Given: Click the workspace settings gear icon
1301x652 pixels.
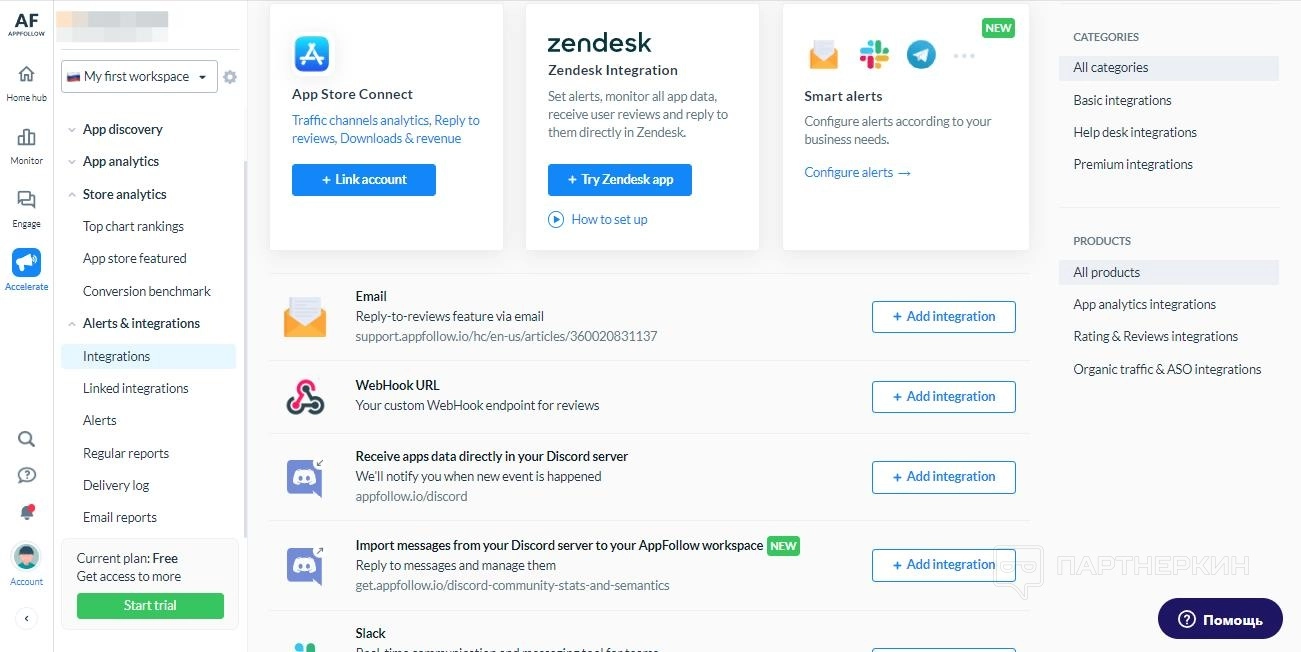Looking at the screenshot, I should 230,77.
